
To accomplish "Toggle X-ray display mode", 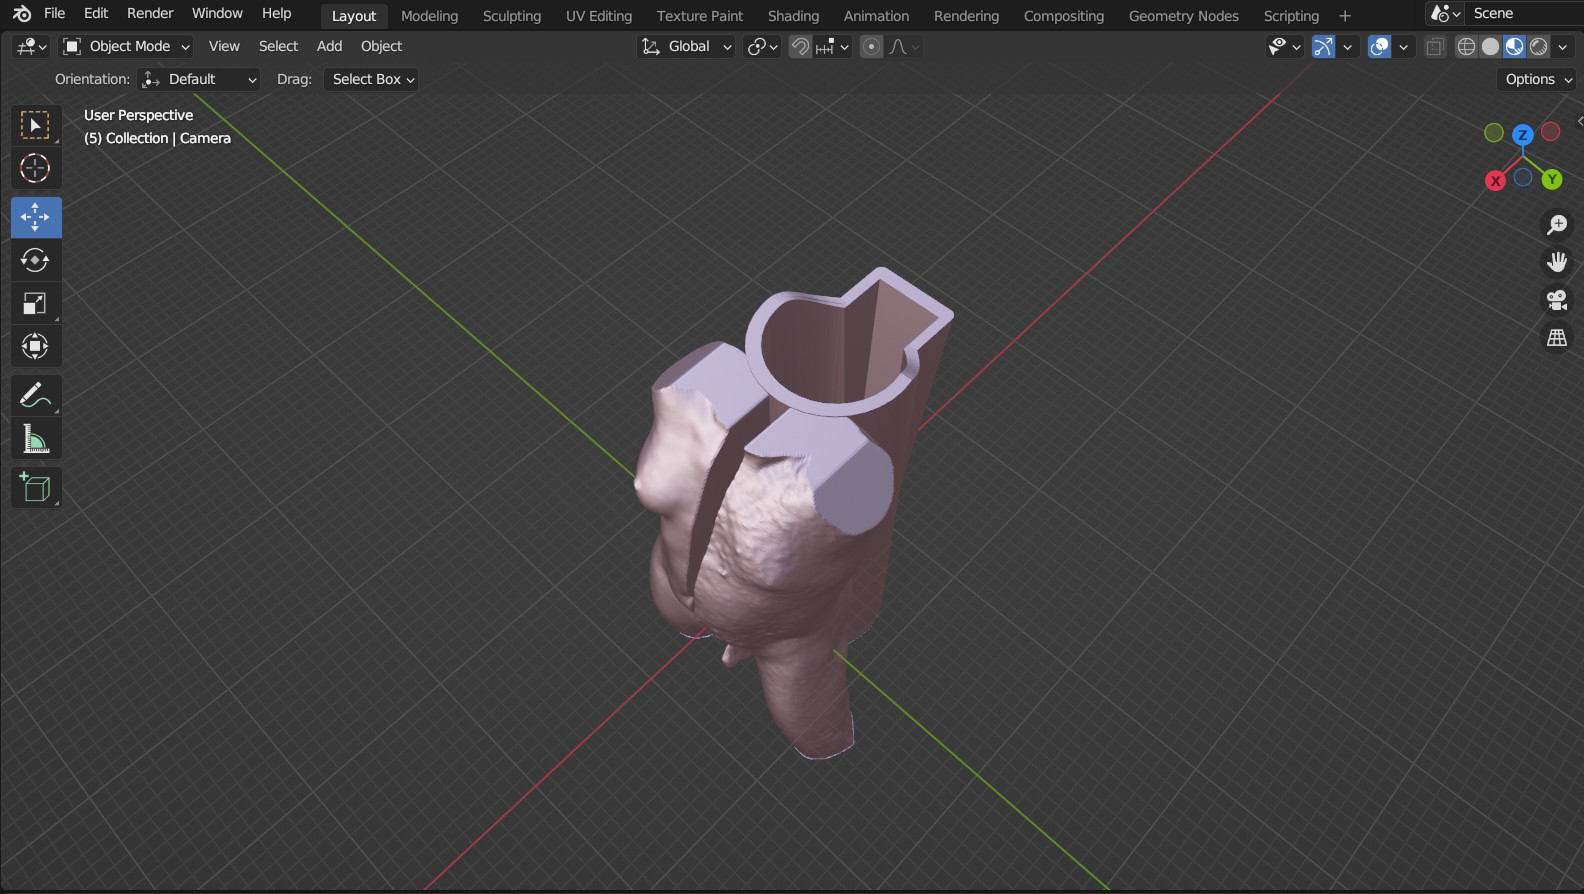I will pos(1434,46).
